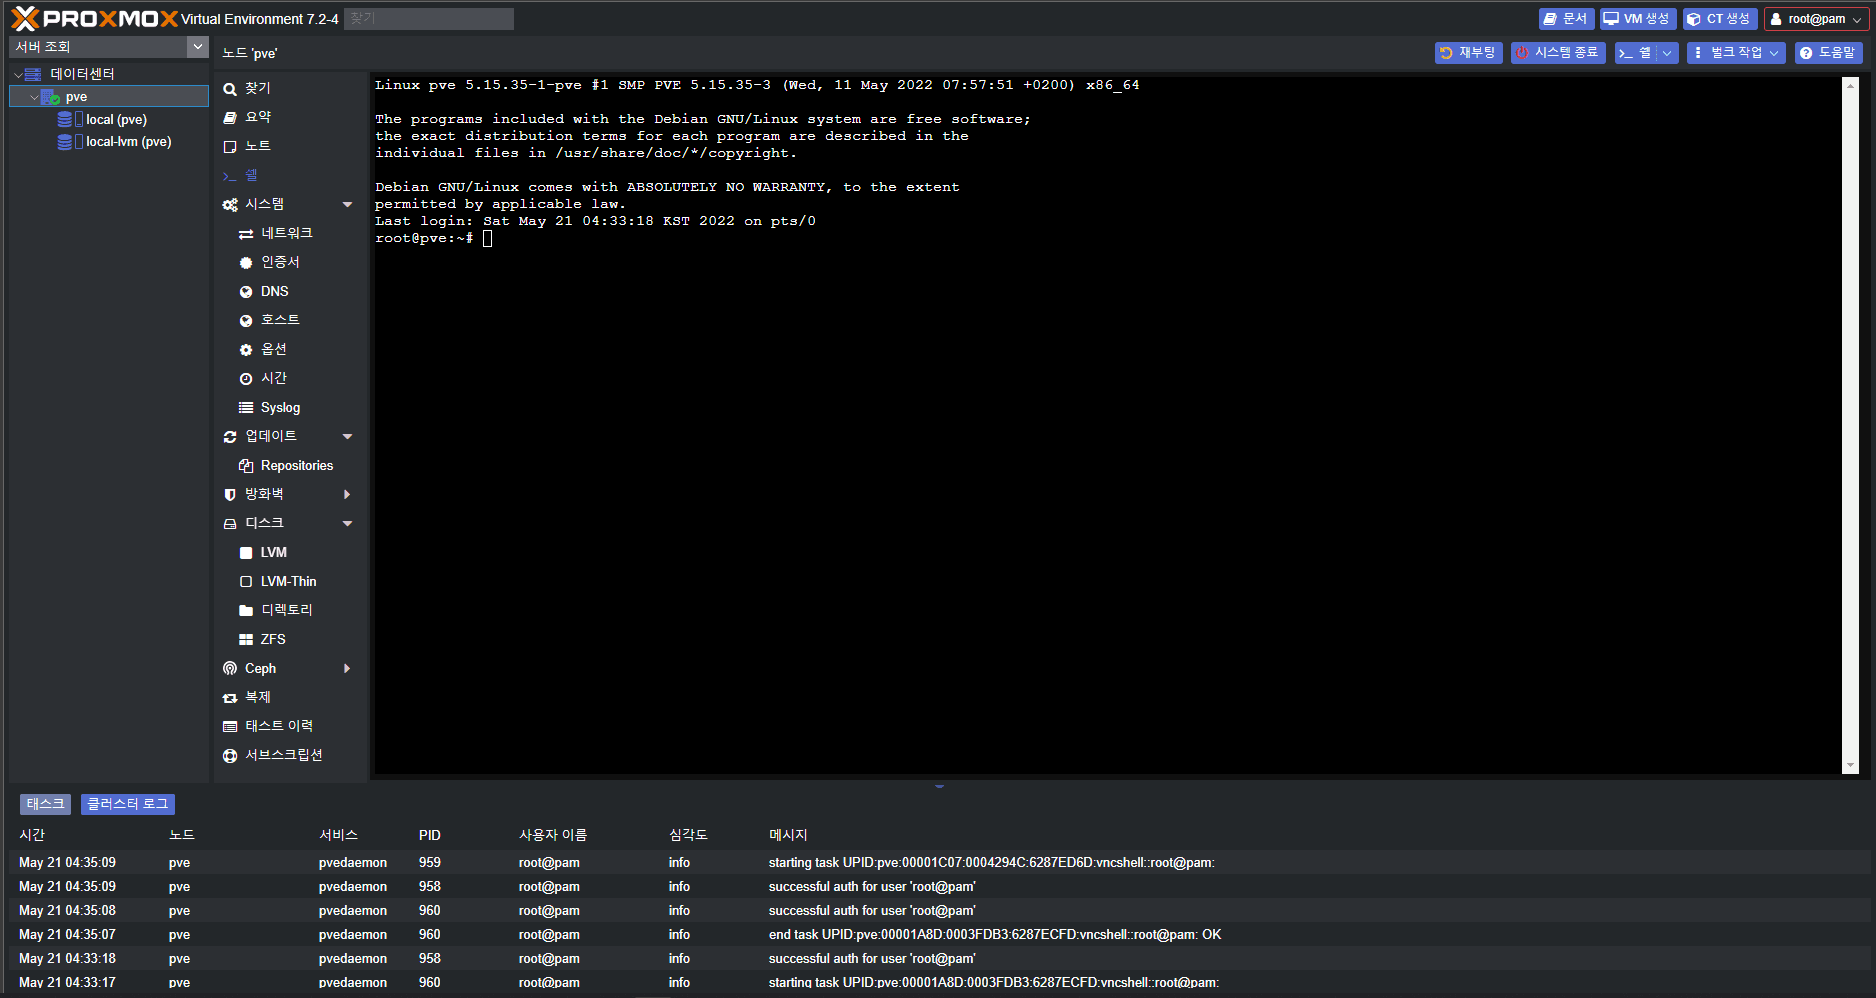This screenshot has width=1876, height=998.
Task: Select the Ceph icon entry
Action: pos(230,669)
